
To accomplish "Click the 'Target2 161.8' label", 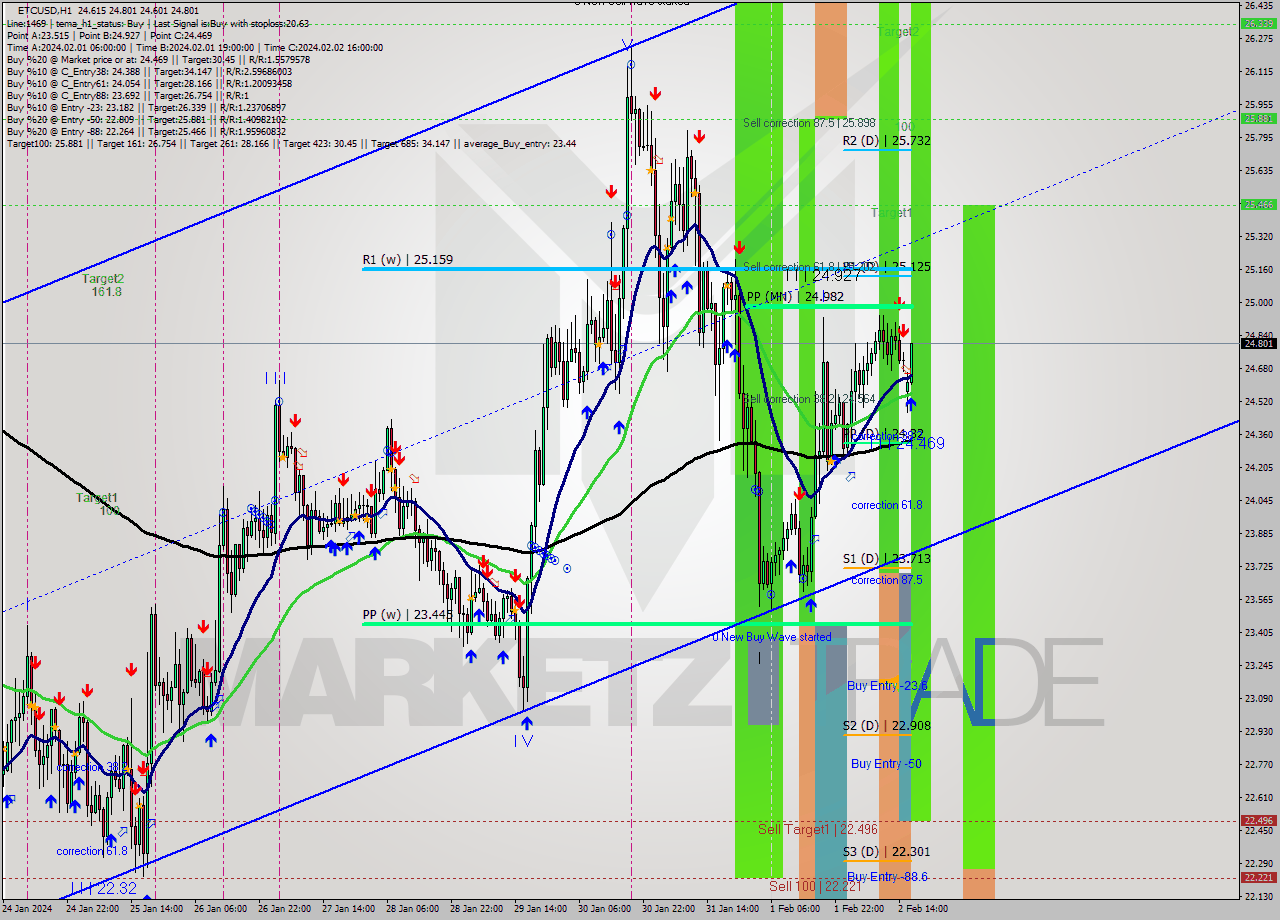I will point(103,285).
